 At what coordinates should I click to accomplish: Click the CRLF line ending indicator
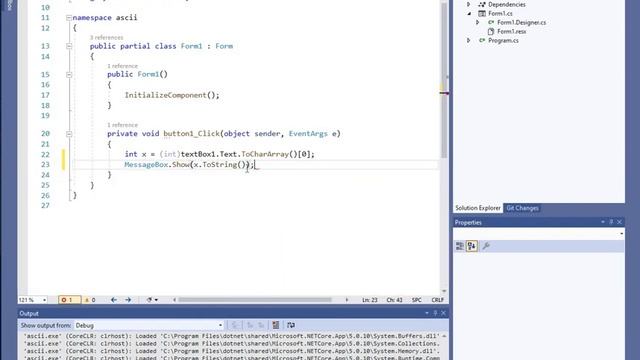[x=438, y=300]
